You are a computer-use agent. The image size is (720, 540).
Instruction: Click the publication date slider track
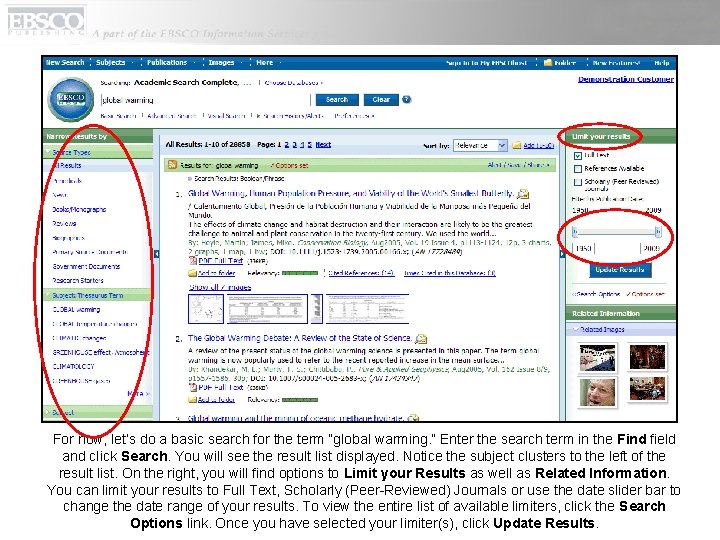617,232
